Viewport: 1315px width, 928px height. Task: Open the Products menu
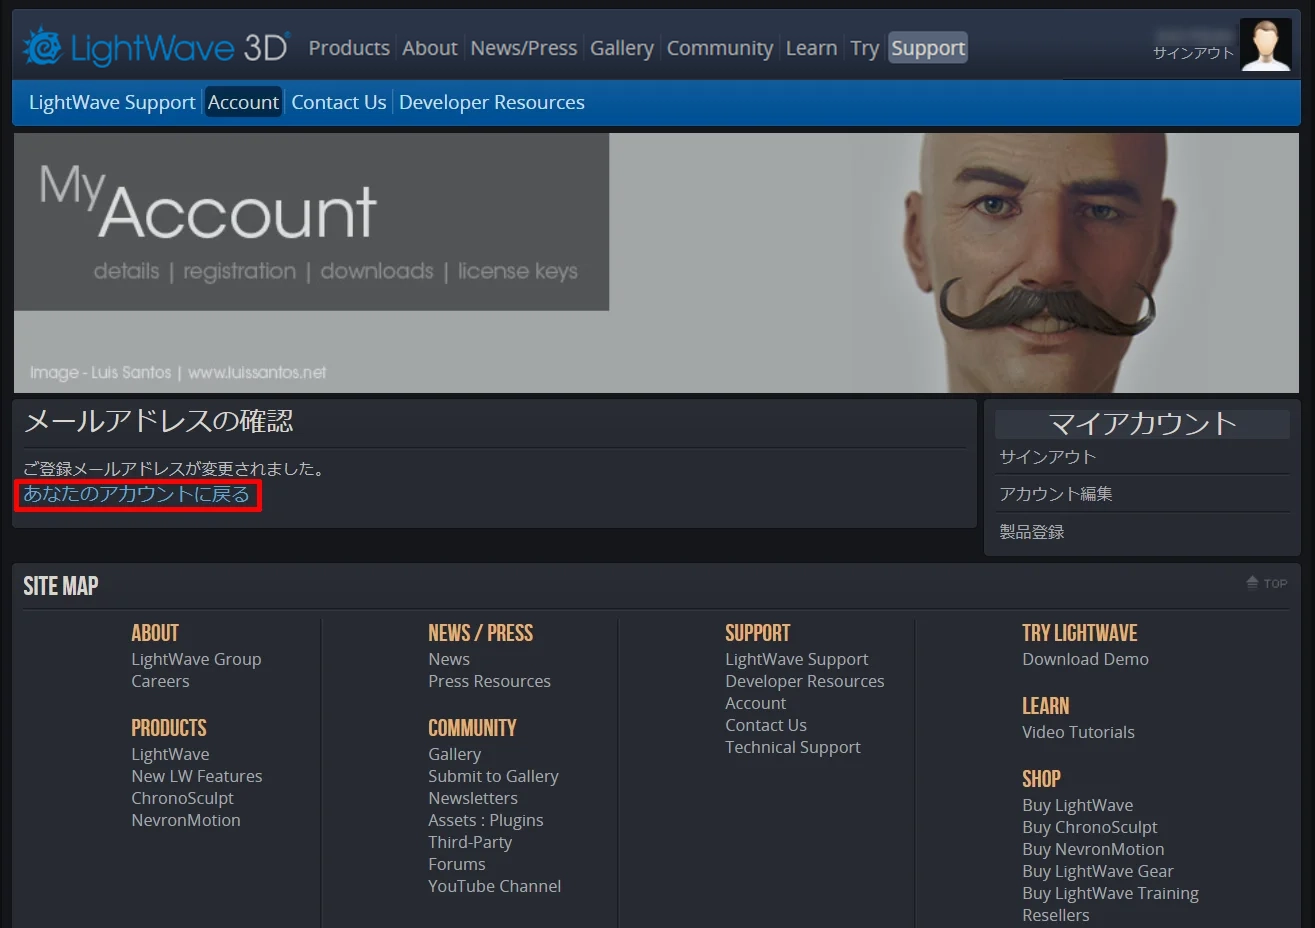point(349,48)
